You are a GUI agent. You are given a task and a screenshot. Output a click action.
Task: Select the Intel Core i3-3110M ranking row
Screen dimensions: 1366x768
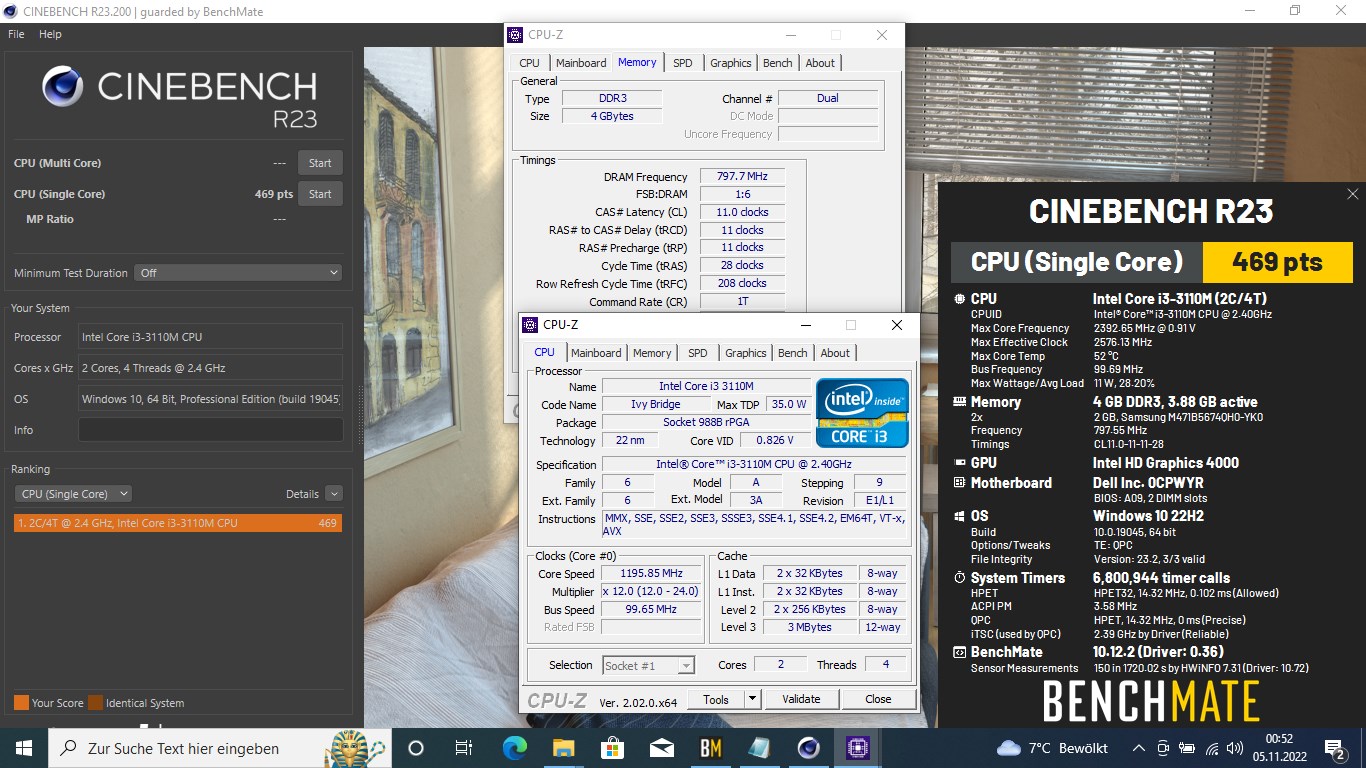(x=178, y=523)
